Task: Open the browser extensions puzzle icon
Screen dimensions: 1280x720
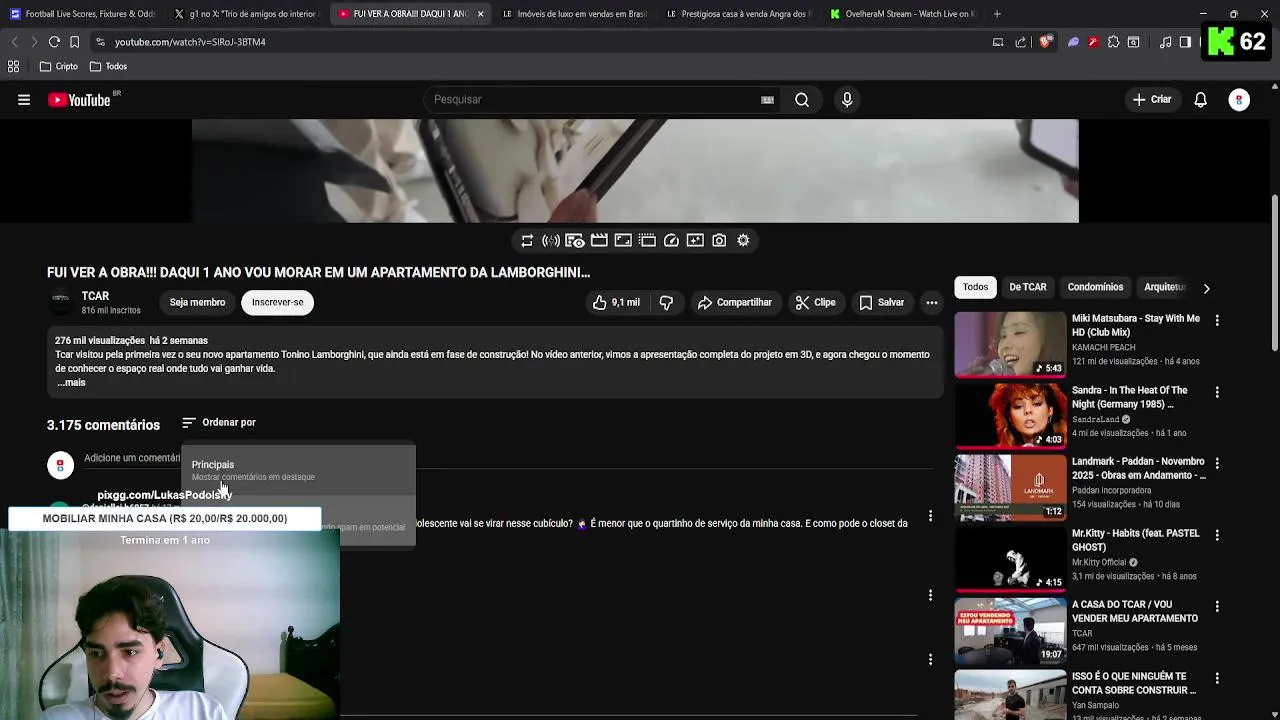Action: (1113, 42)
